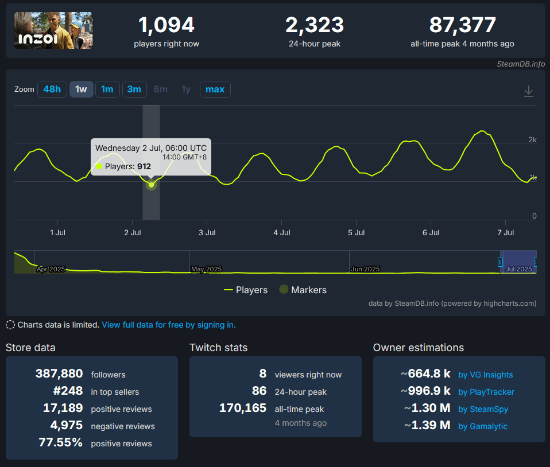The width and height of the screenshot is (550, 467).
Task: Open the sign-in link for full data
Action: (169, 325)
